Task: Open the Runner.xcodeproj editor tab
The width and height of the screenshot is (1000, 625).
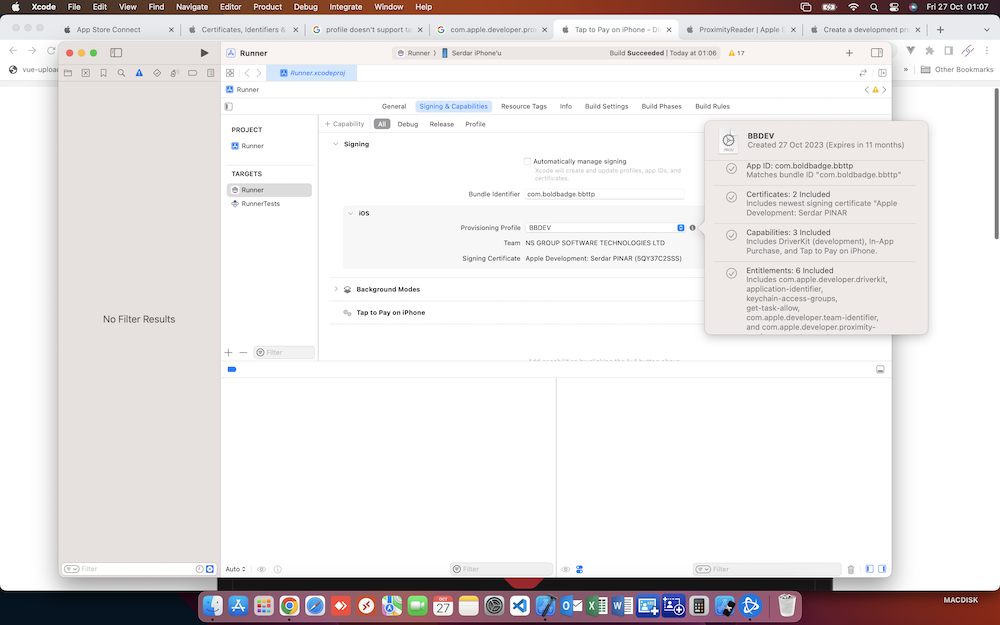Action: tap(312, 73)
